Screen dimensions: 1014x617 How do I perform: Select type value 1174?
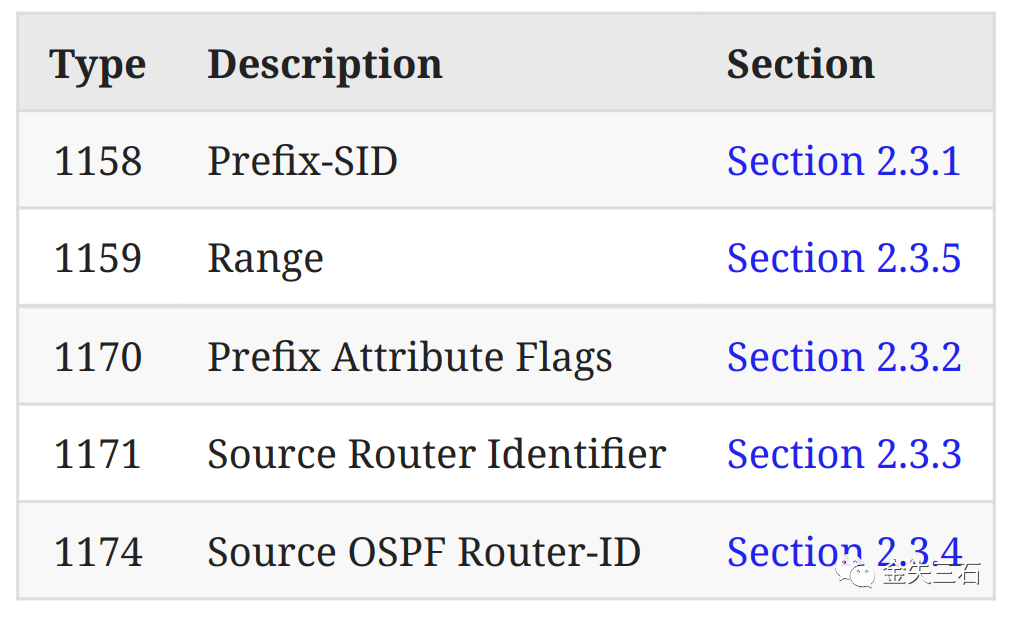pos(97,552)
